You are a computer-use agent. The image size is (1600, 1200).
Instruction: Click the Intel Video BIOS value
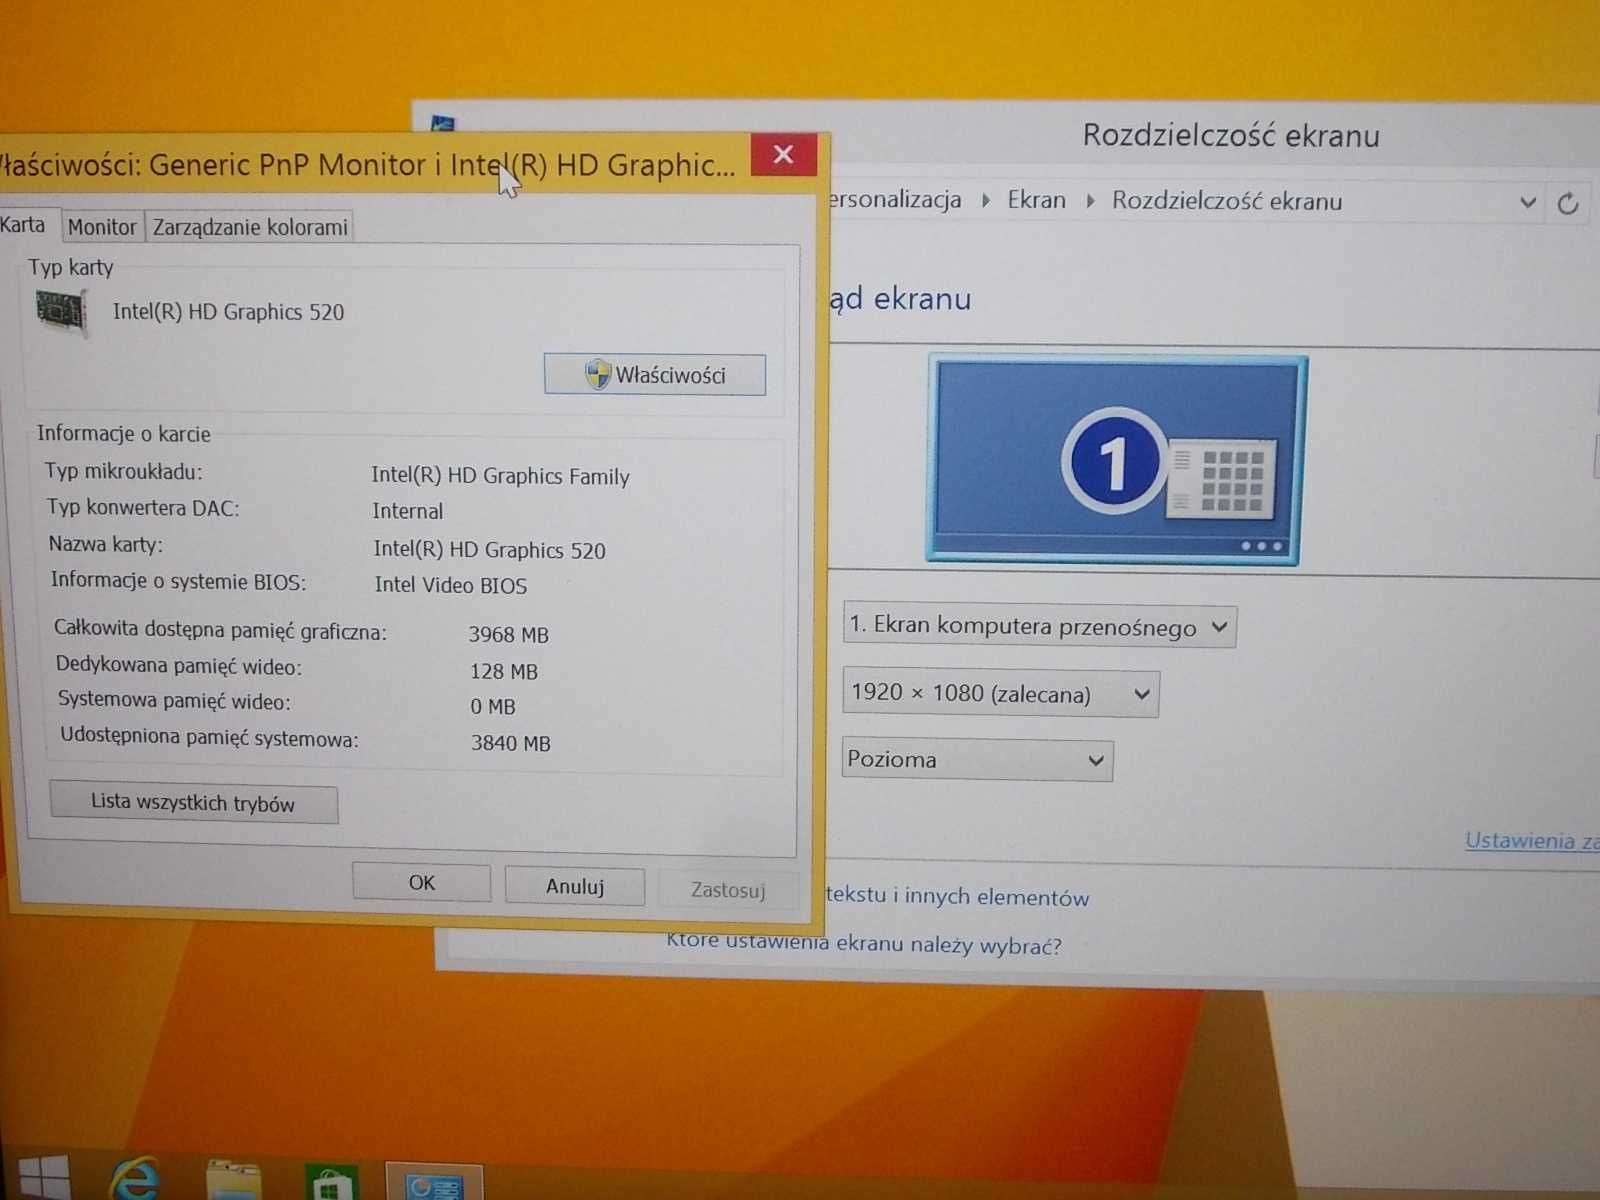450,586
